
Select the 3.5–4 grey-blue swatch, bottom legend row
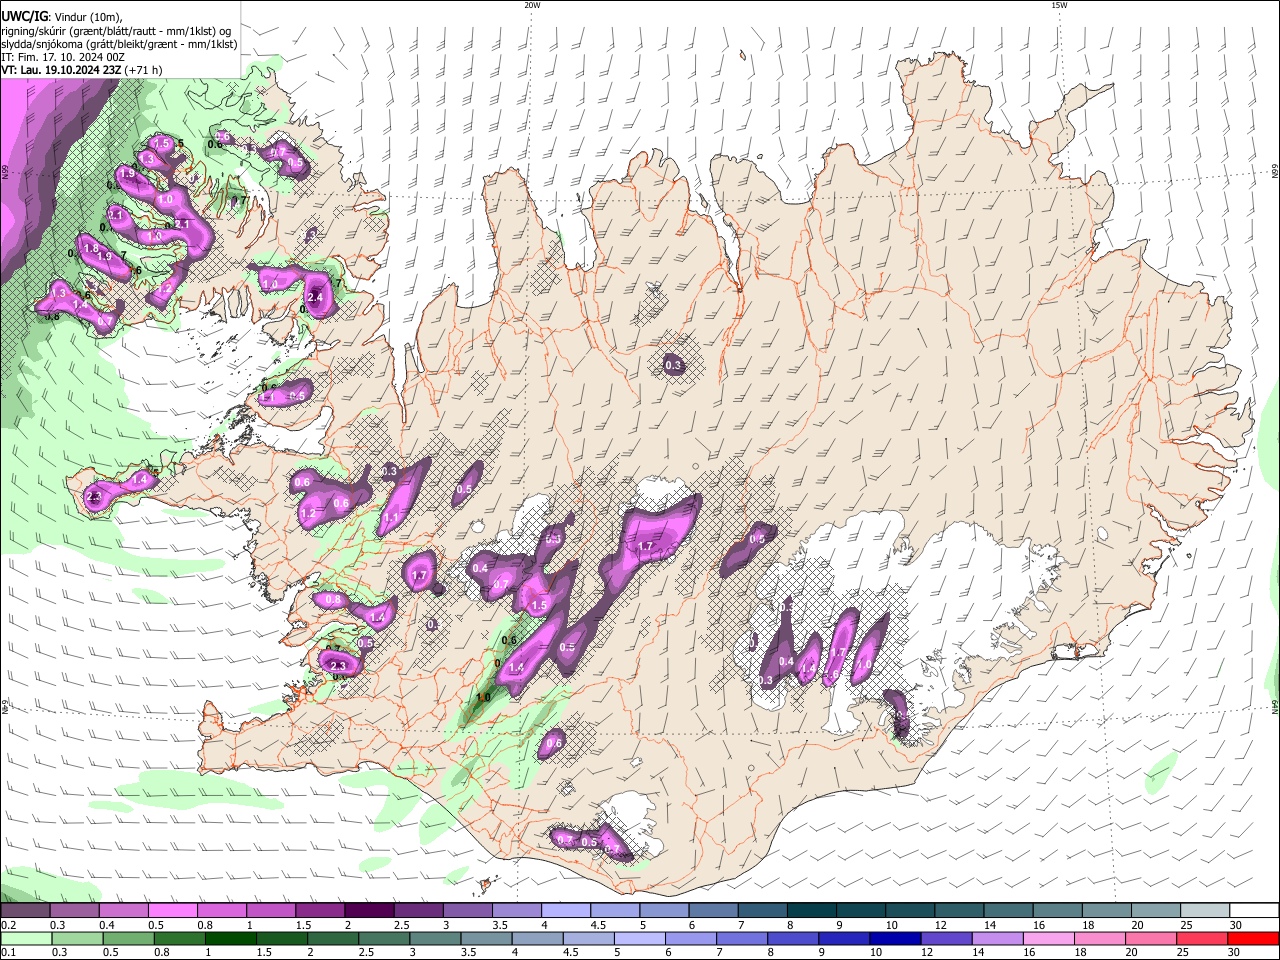[486, 938]
